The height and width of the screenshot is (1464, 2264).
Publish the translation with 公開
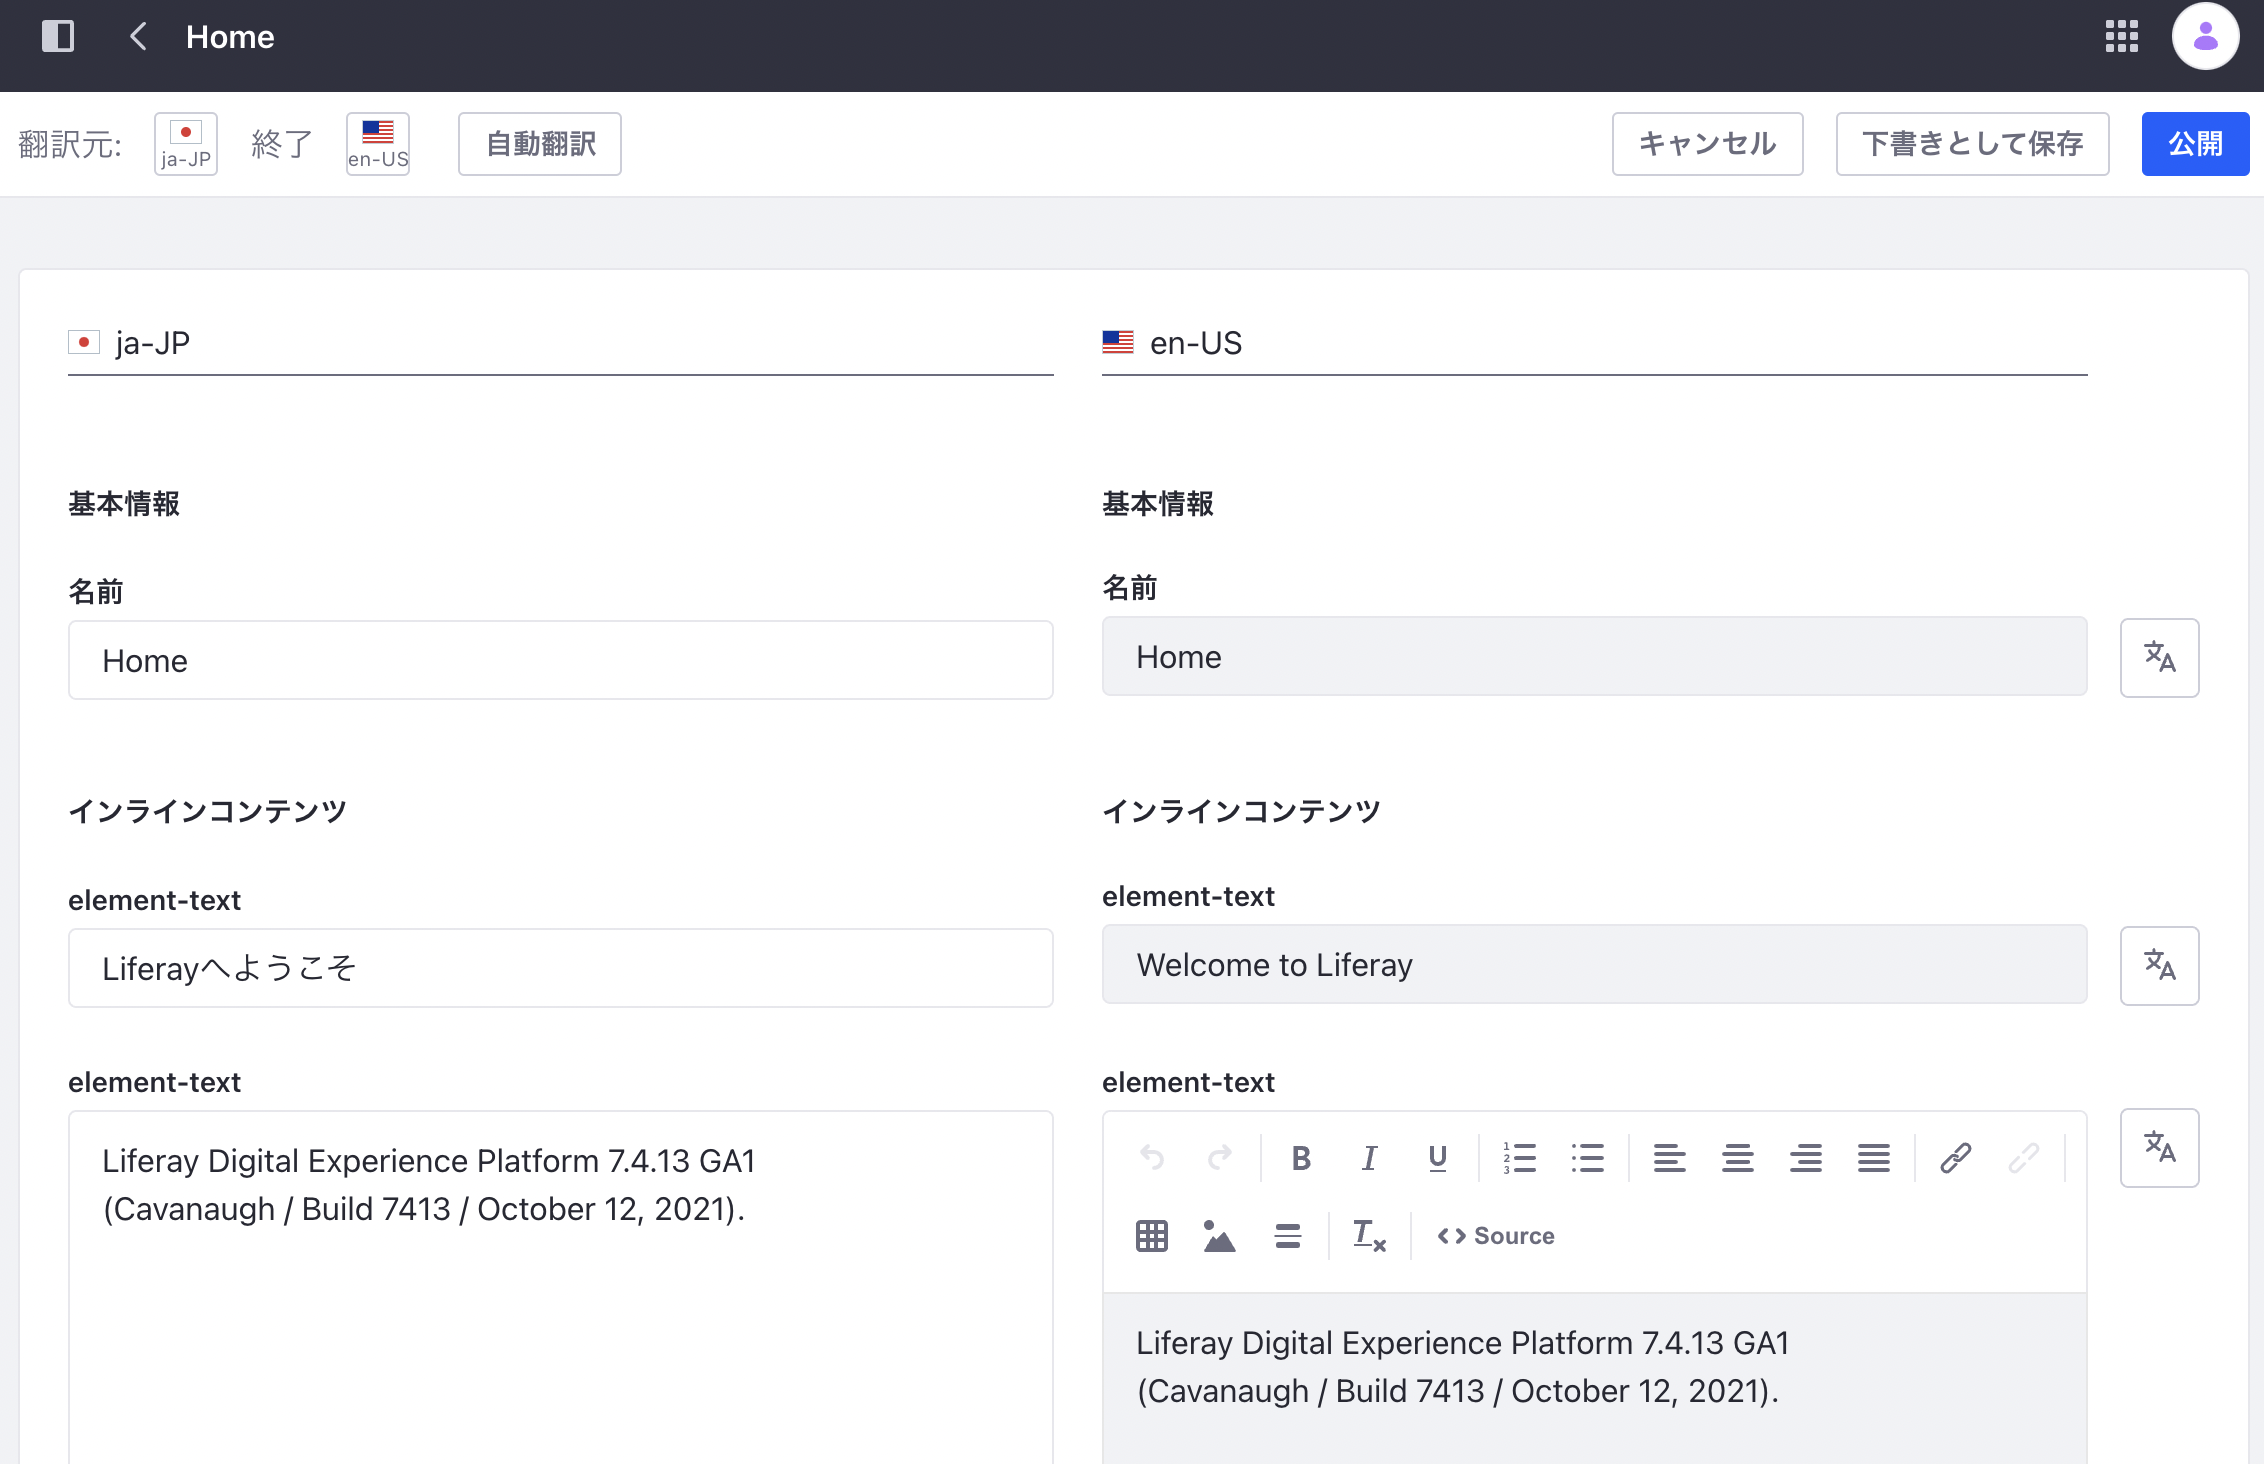[x=2195, y=144]
